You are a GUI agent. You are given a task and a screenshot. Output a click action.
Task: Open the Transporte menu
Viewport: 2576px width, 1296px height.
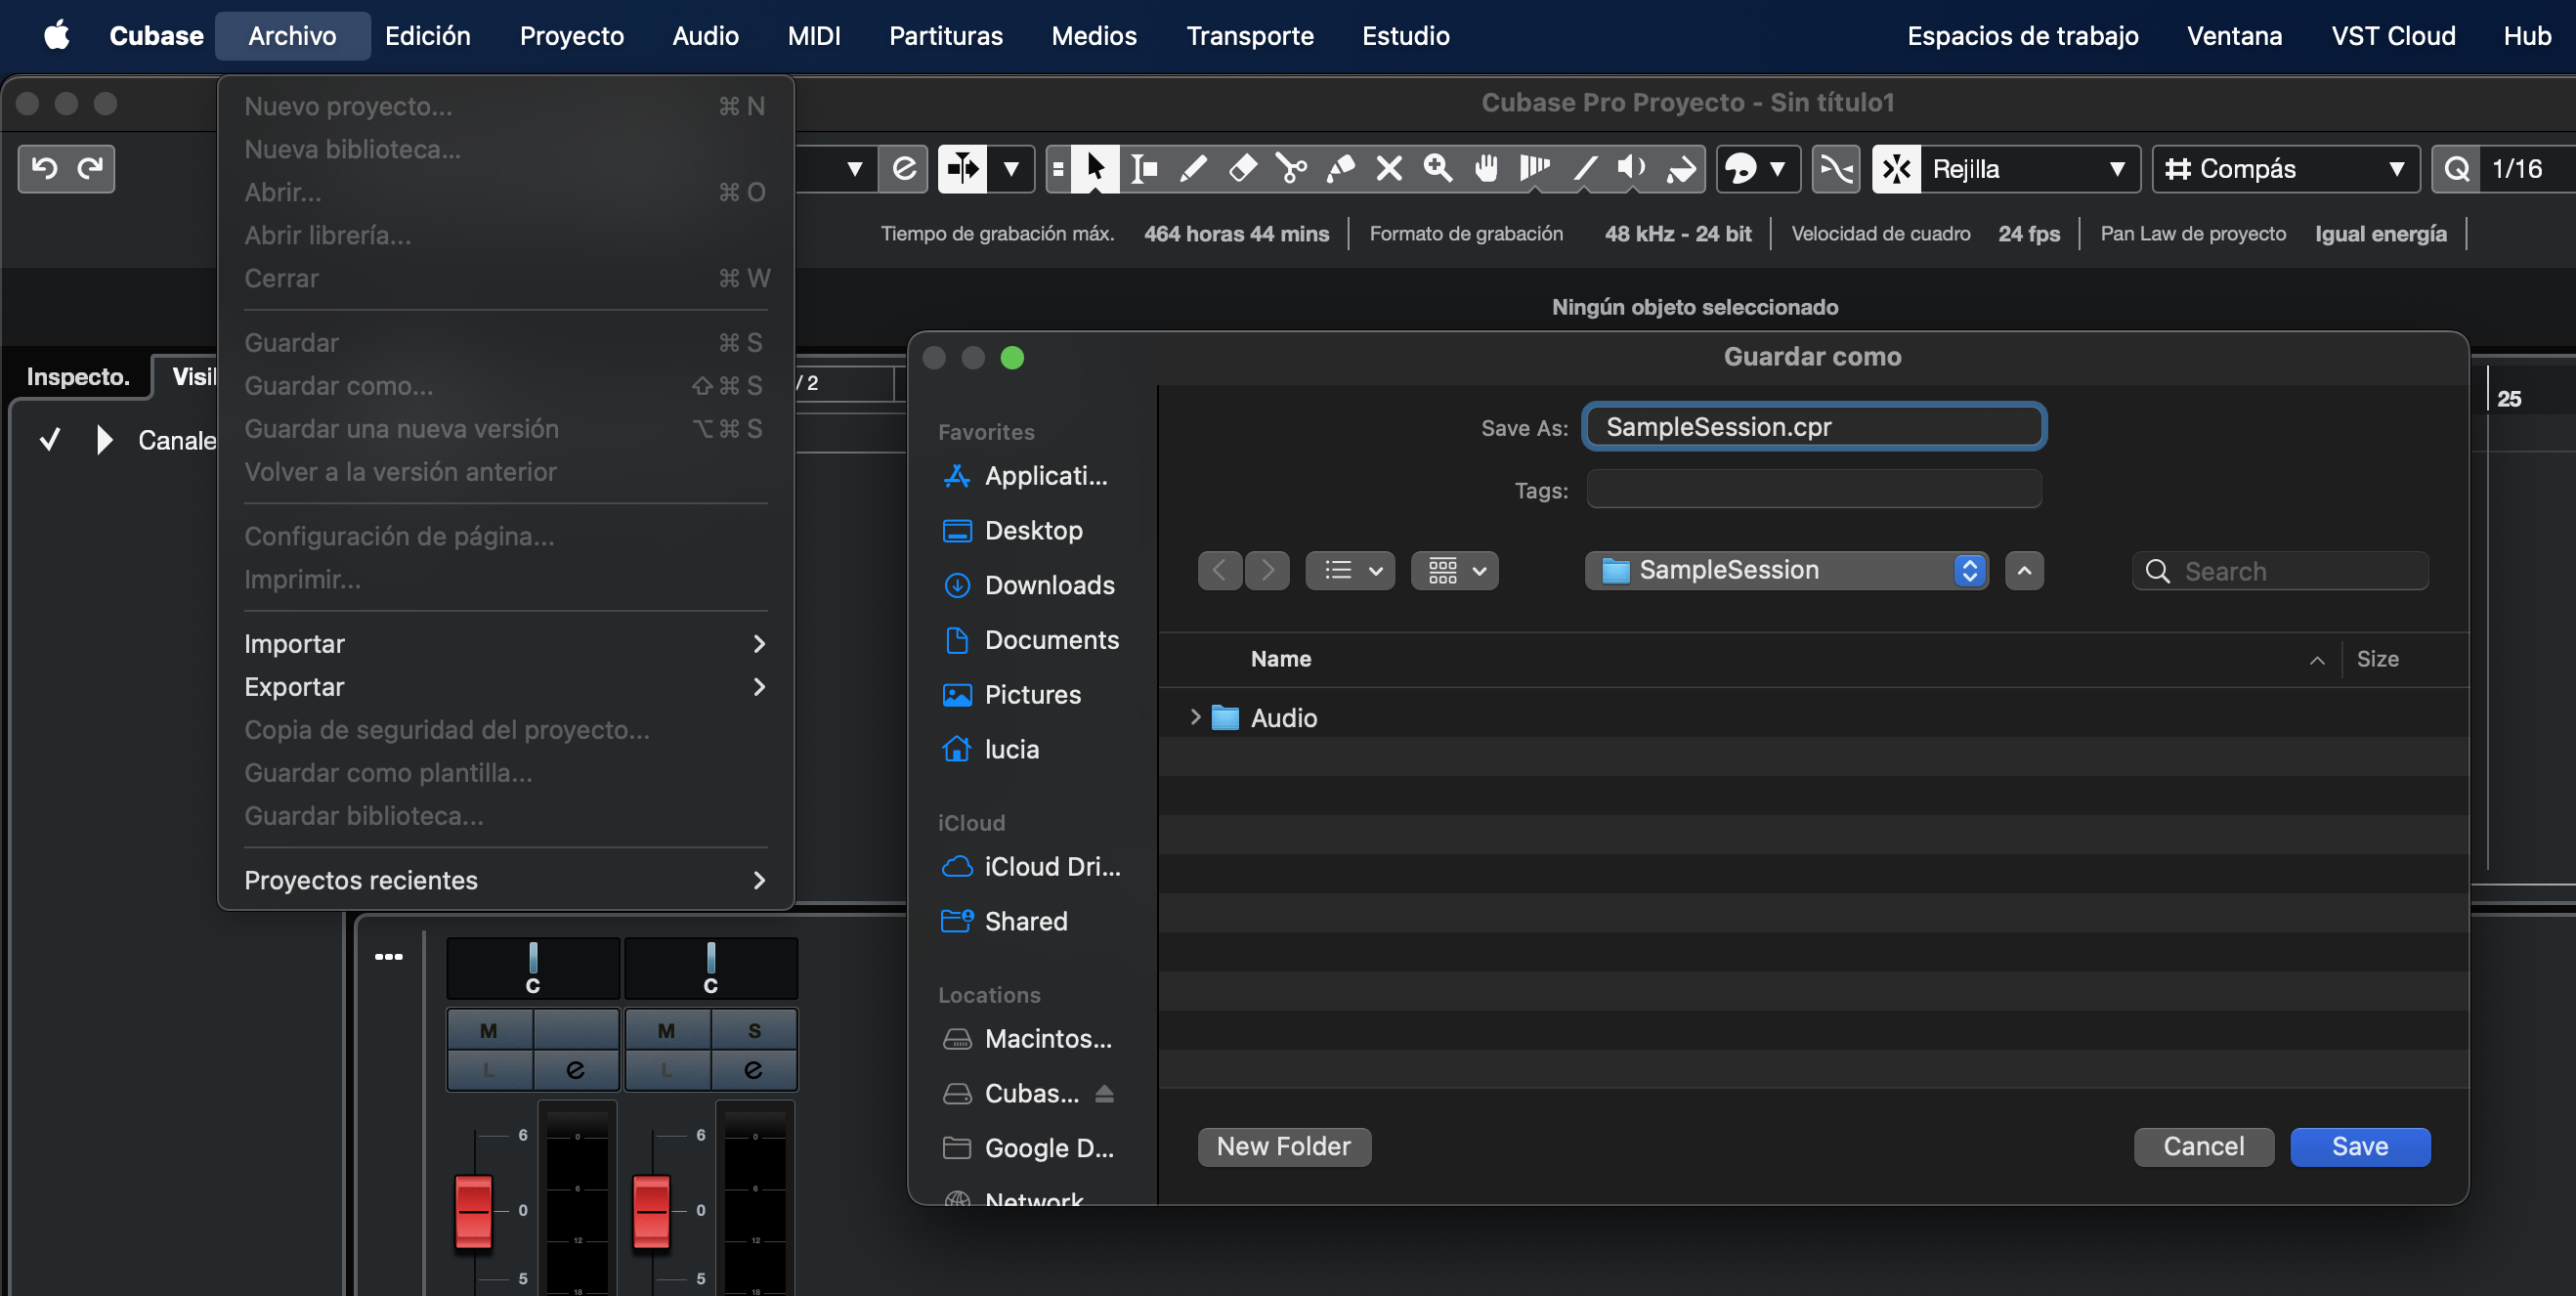(x=1249, y=36)
